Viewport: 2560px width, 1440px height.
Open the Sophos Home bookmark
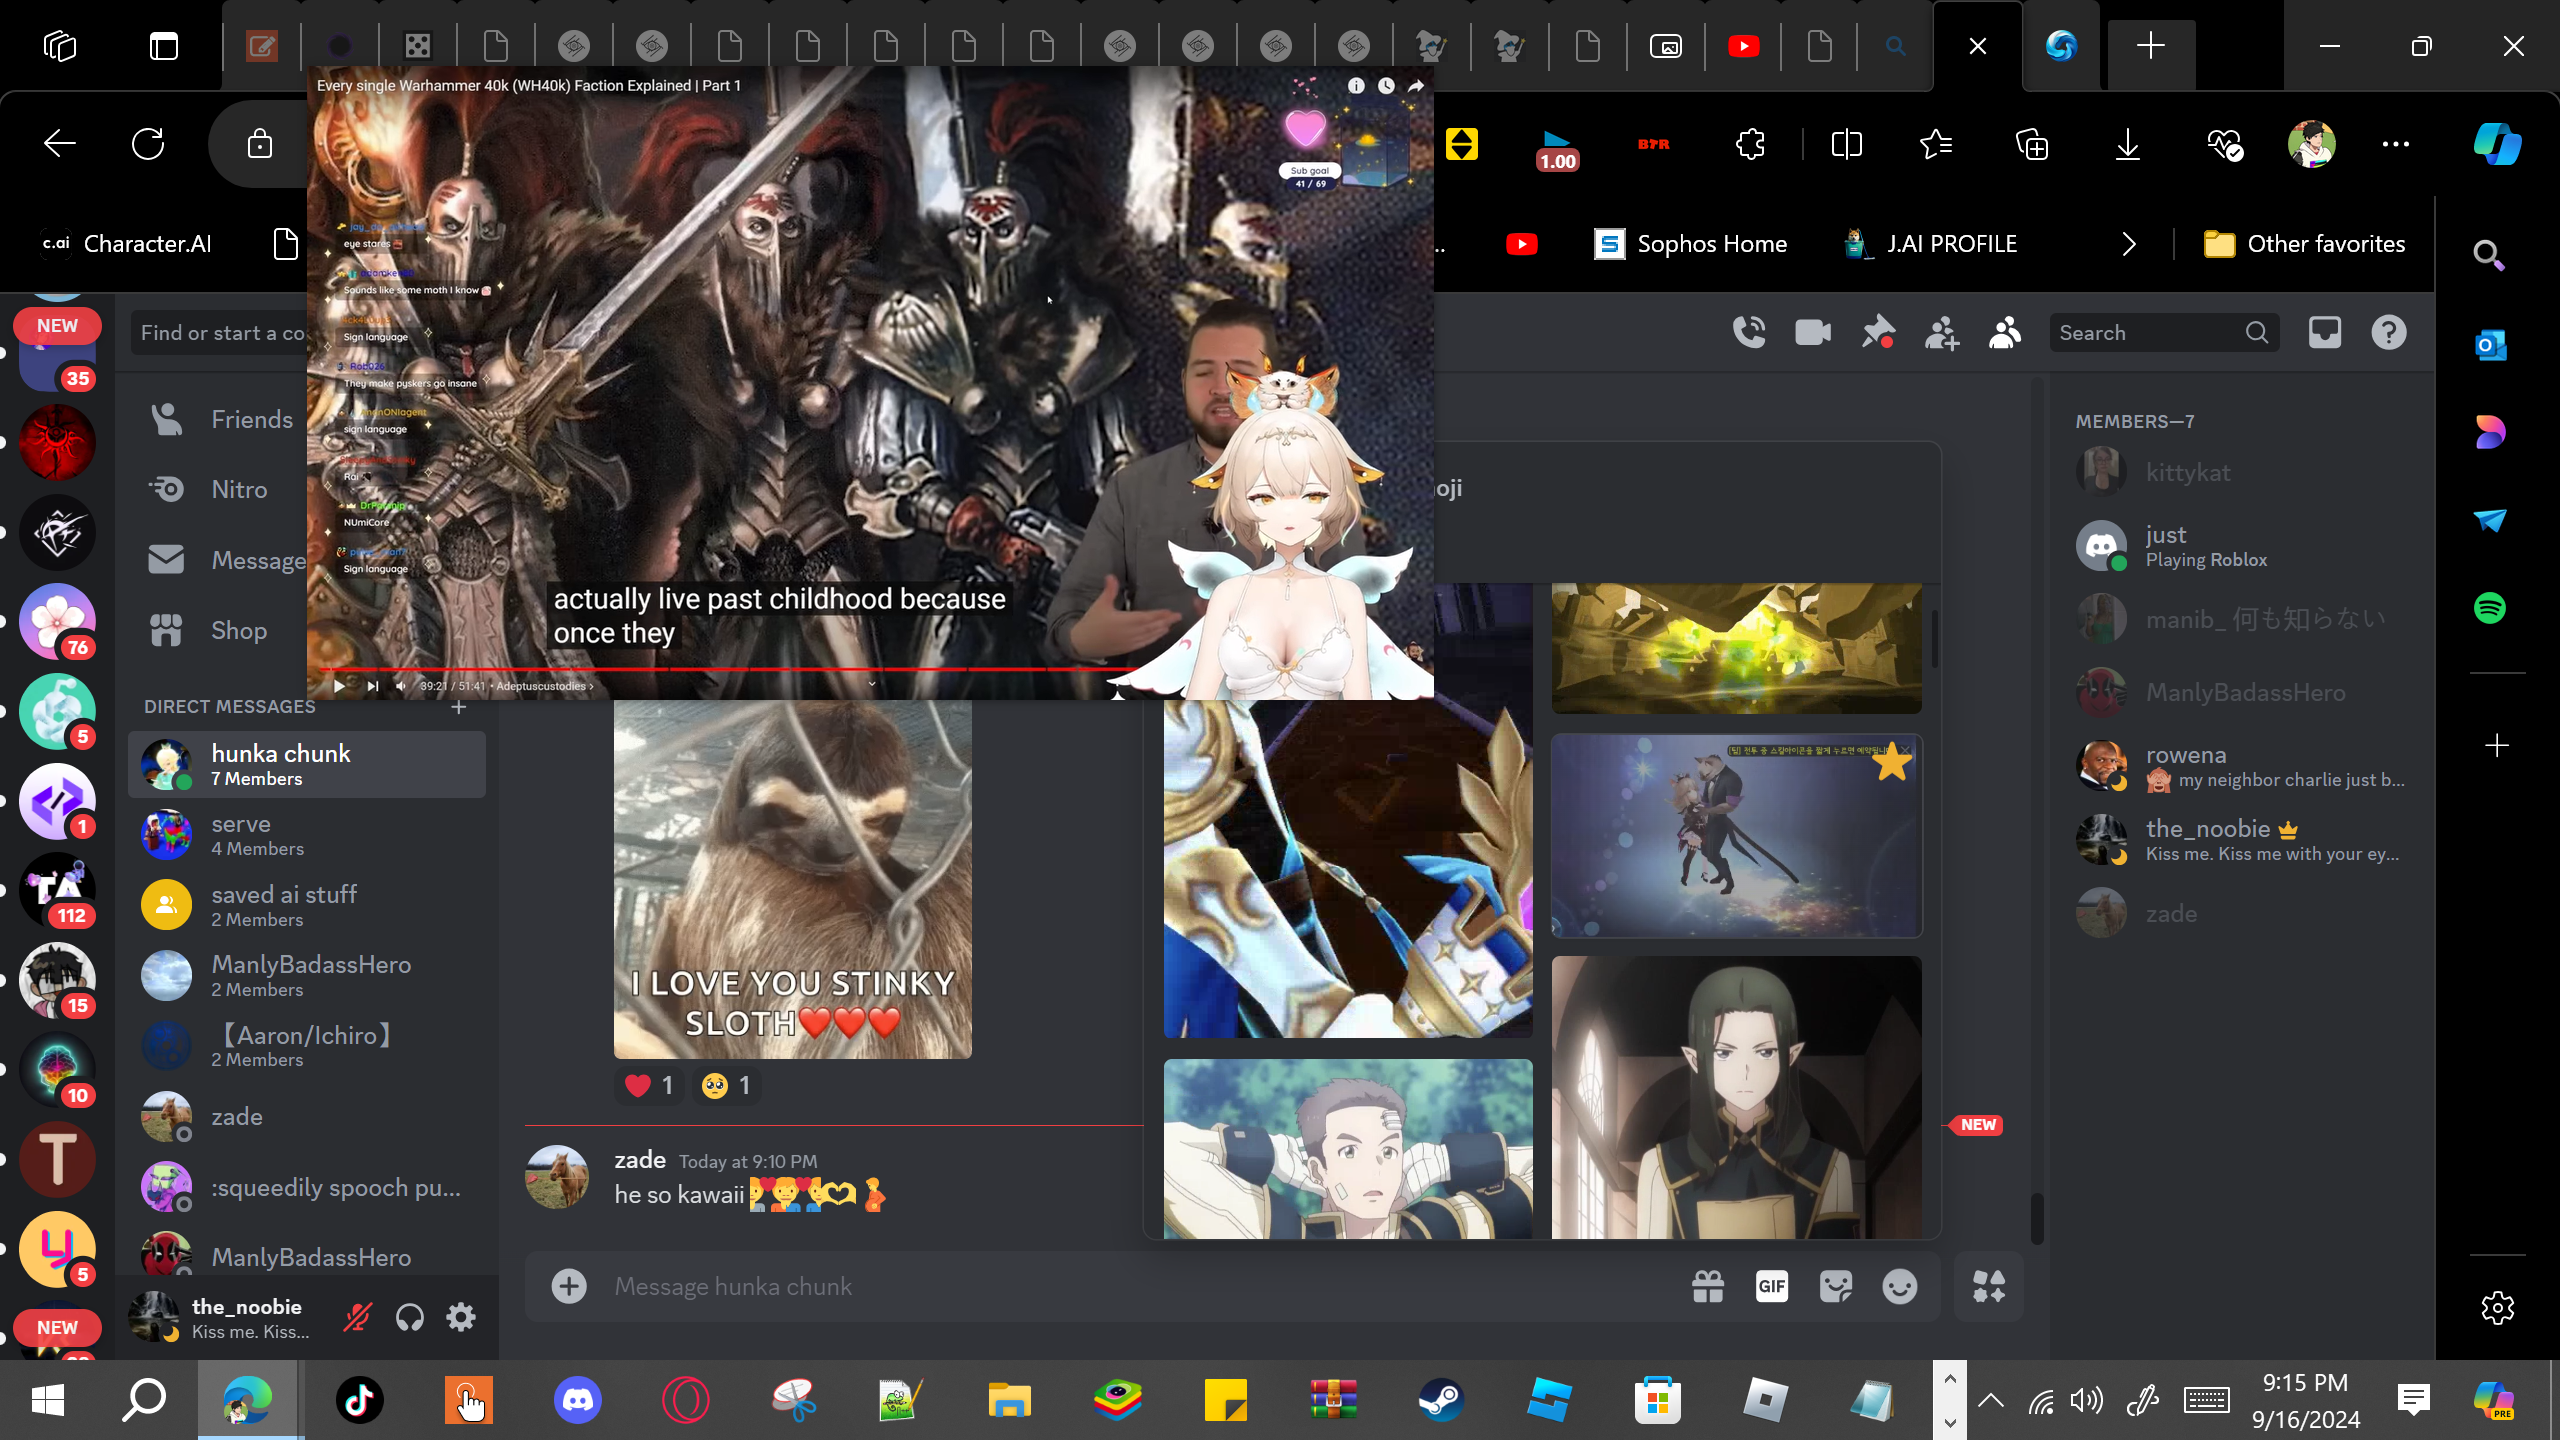click(1691, 244)
